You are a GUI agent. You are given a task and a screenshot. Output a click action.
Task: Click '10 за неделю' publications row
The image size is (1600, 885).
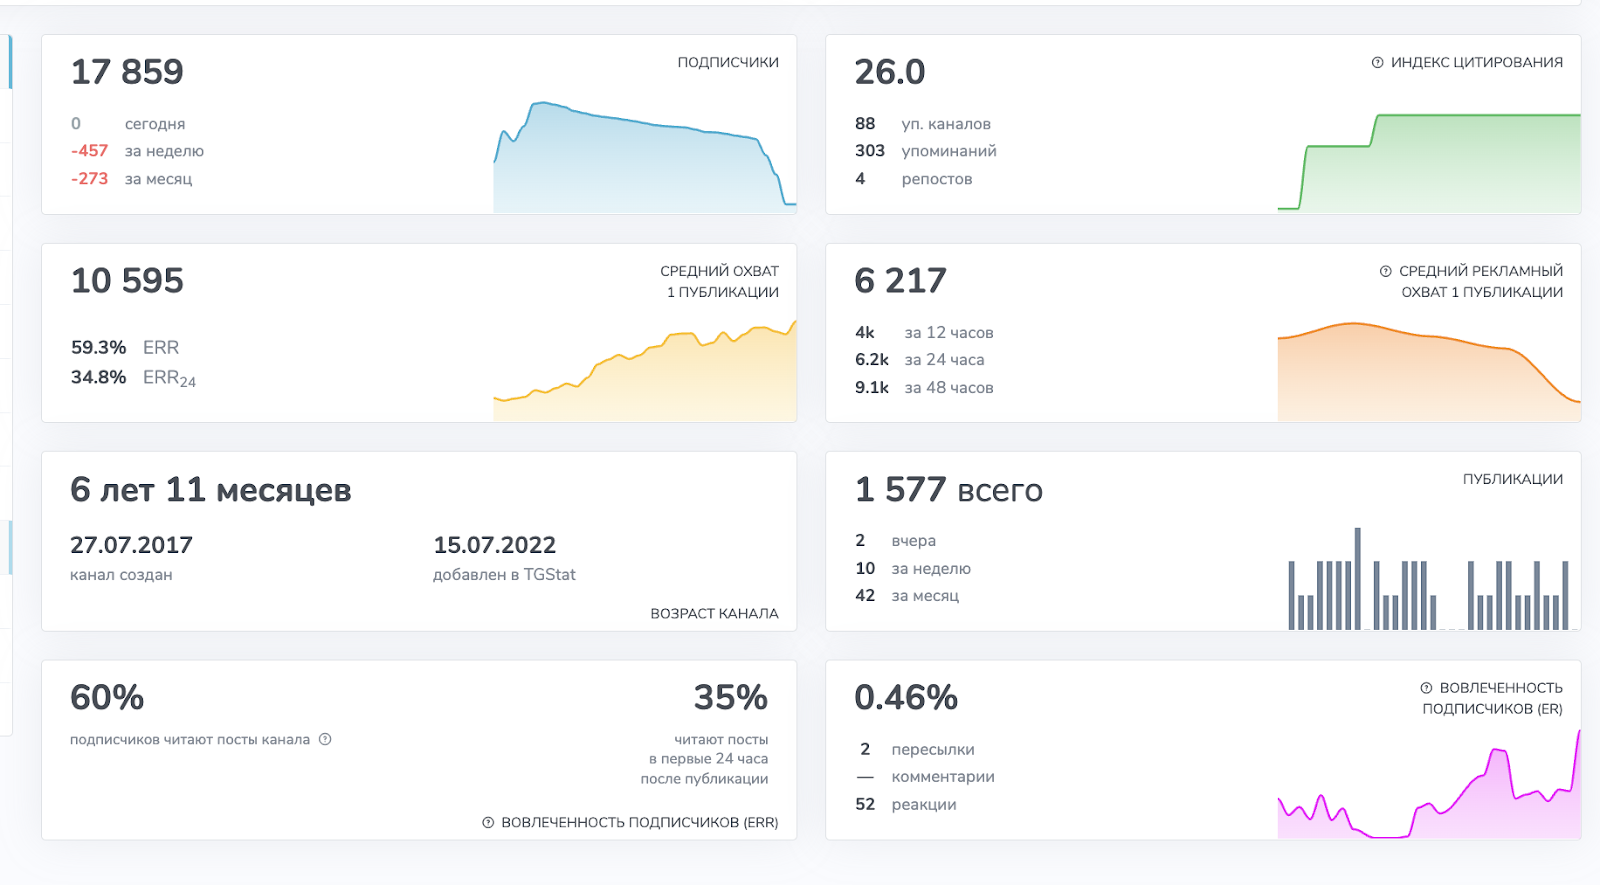913,569
